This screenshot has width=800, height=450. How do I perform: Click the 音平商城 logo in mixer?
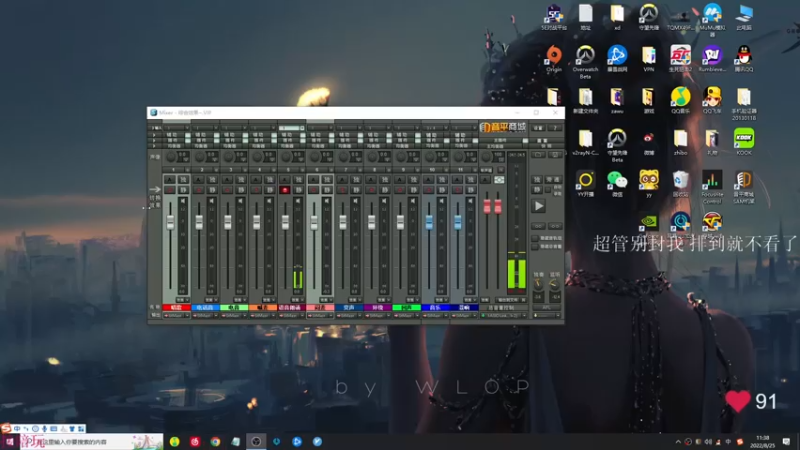(x=503, y=127)
